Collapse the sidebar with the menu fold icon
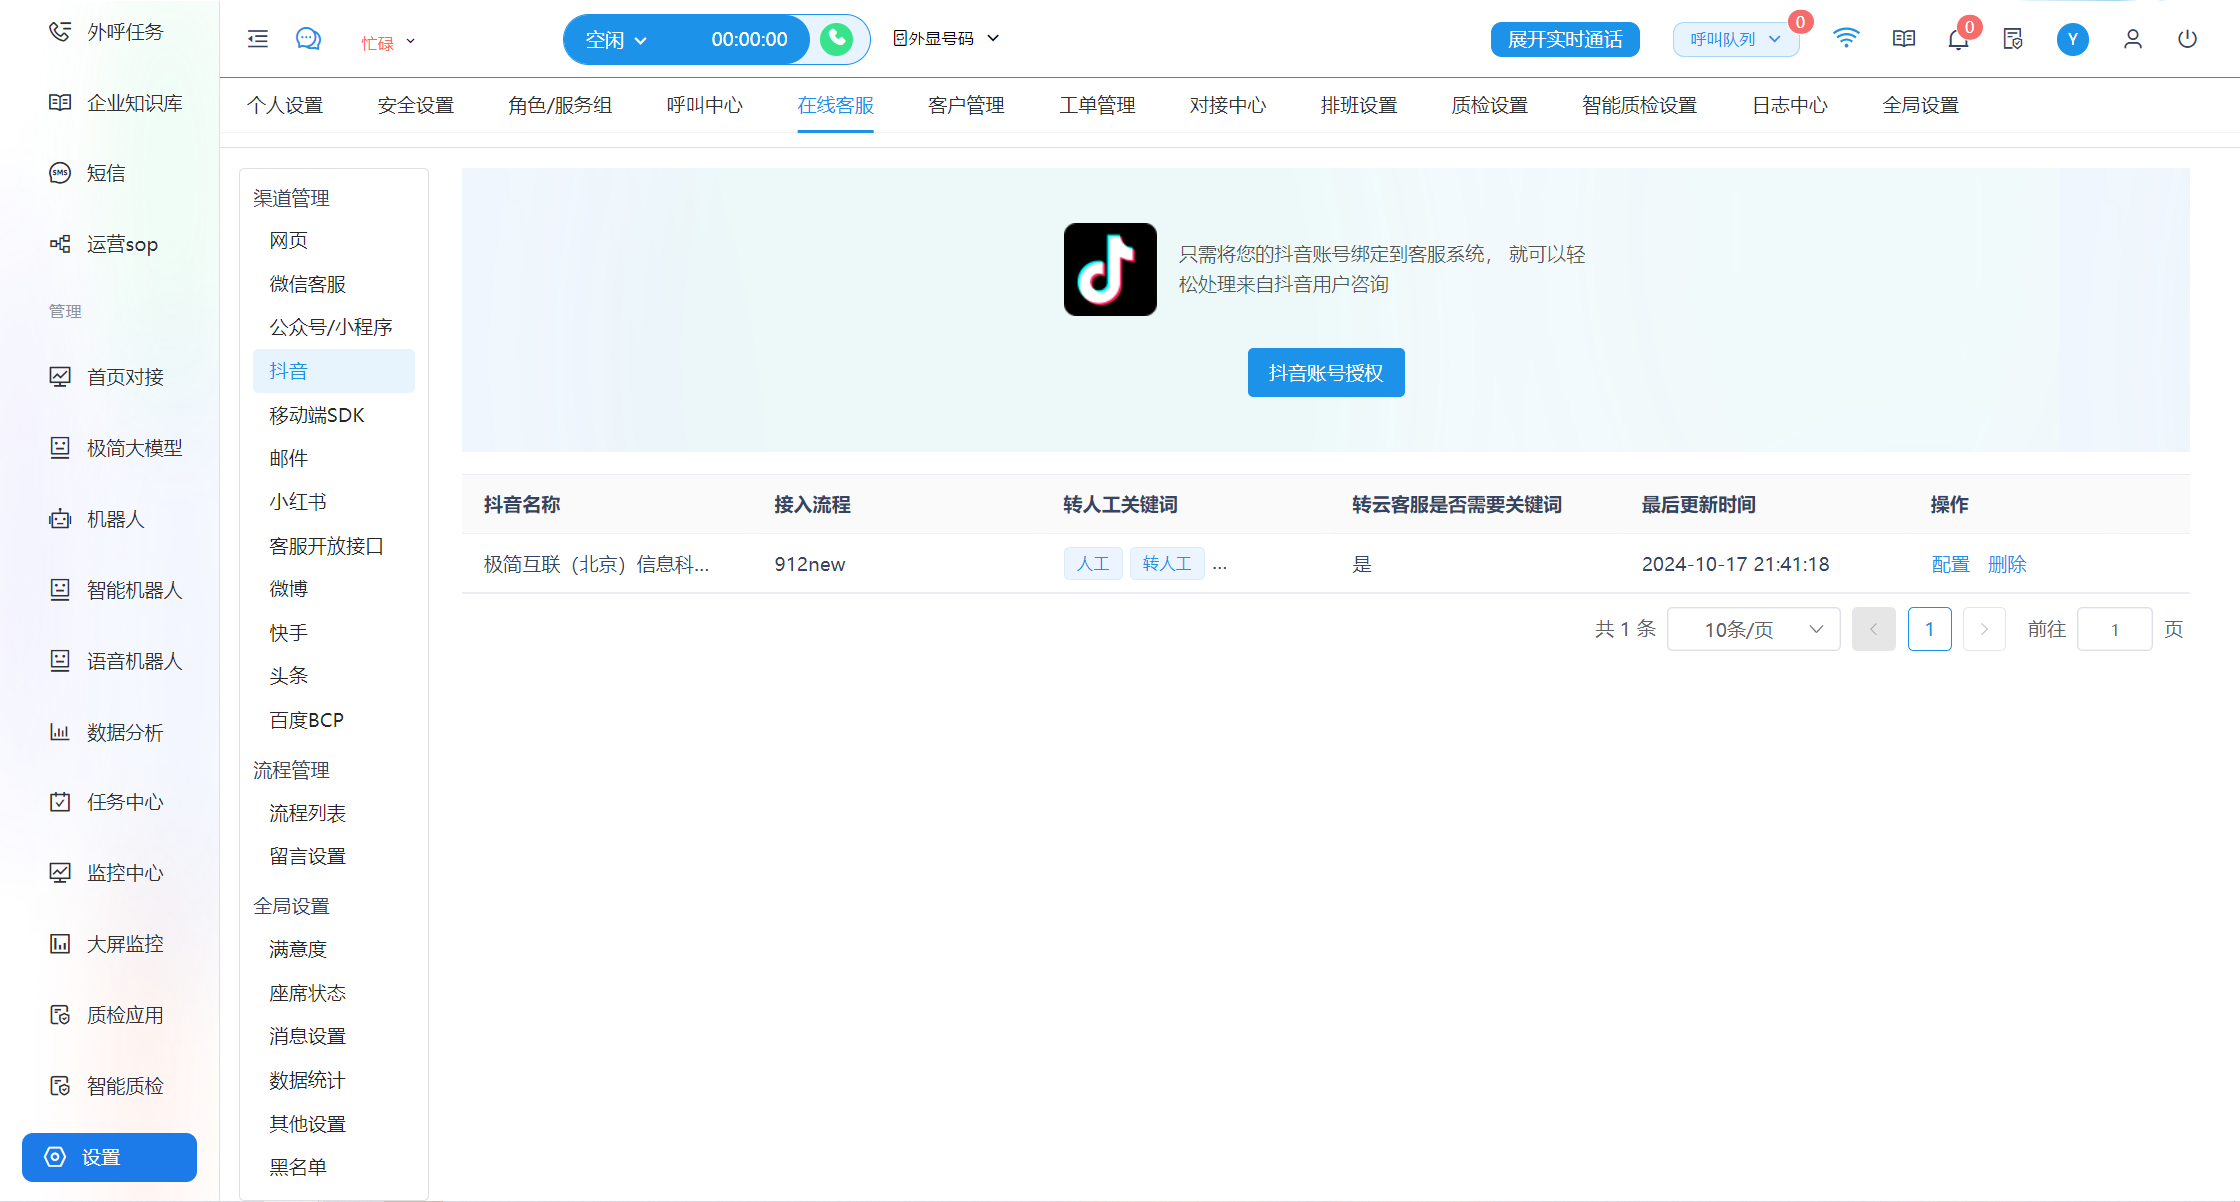This screenshot has width=2240, height=1202. pyautogui.click(x=258, y=39)
